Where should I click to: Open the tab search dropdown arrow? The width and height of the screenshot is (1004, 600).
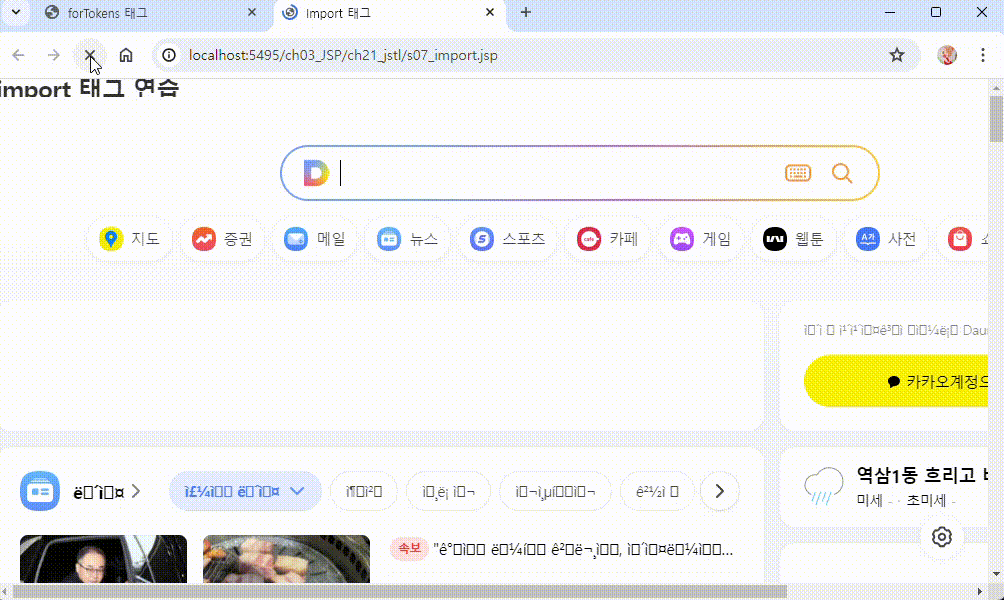pyautogui.click(x=16, y=12)
